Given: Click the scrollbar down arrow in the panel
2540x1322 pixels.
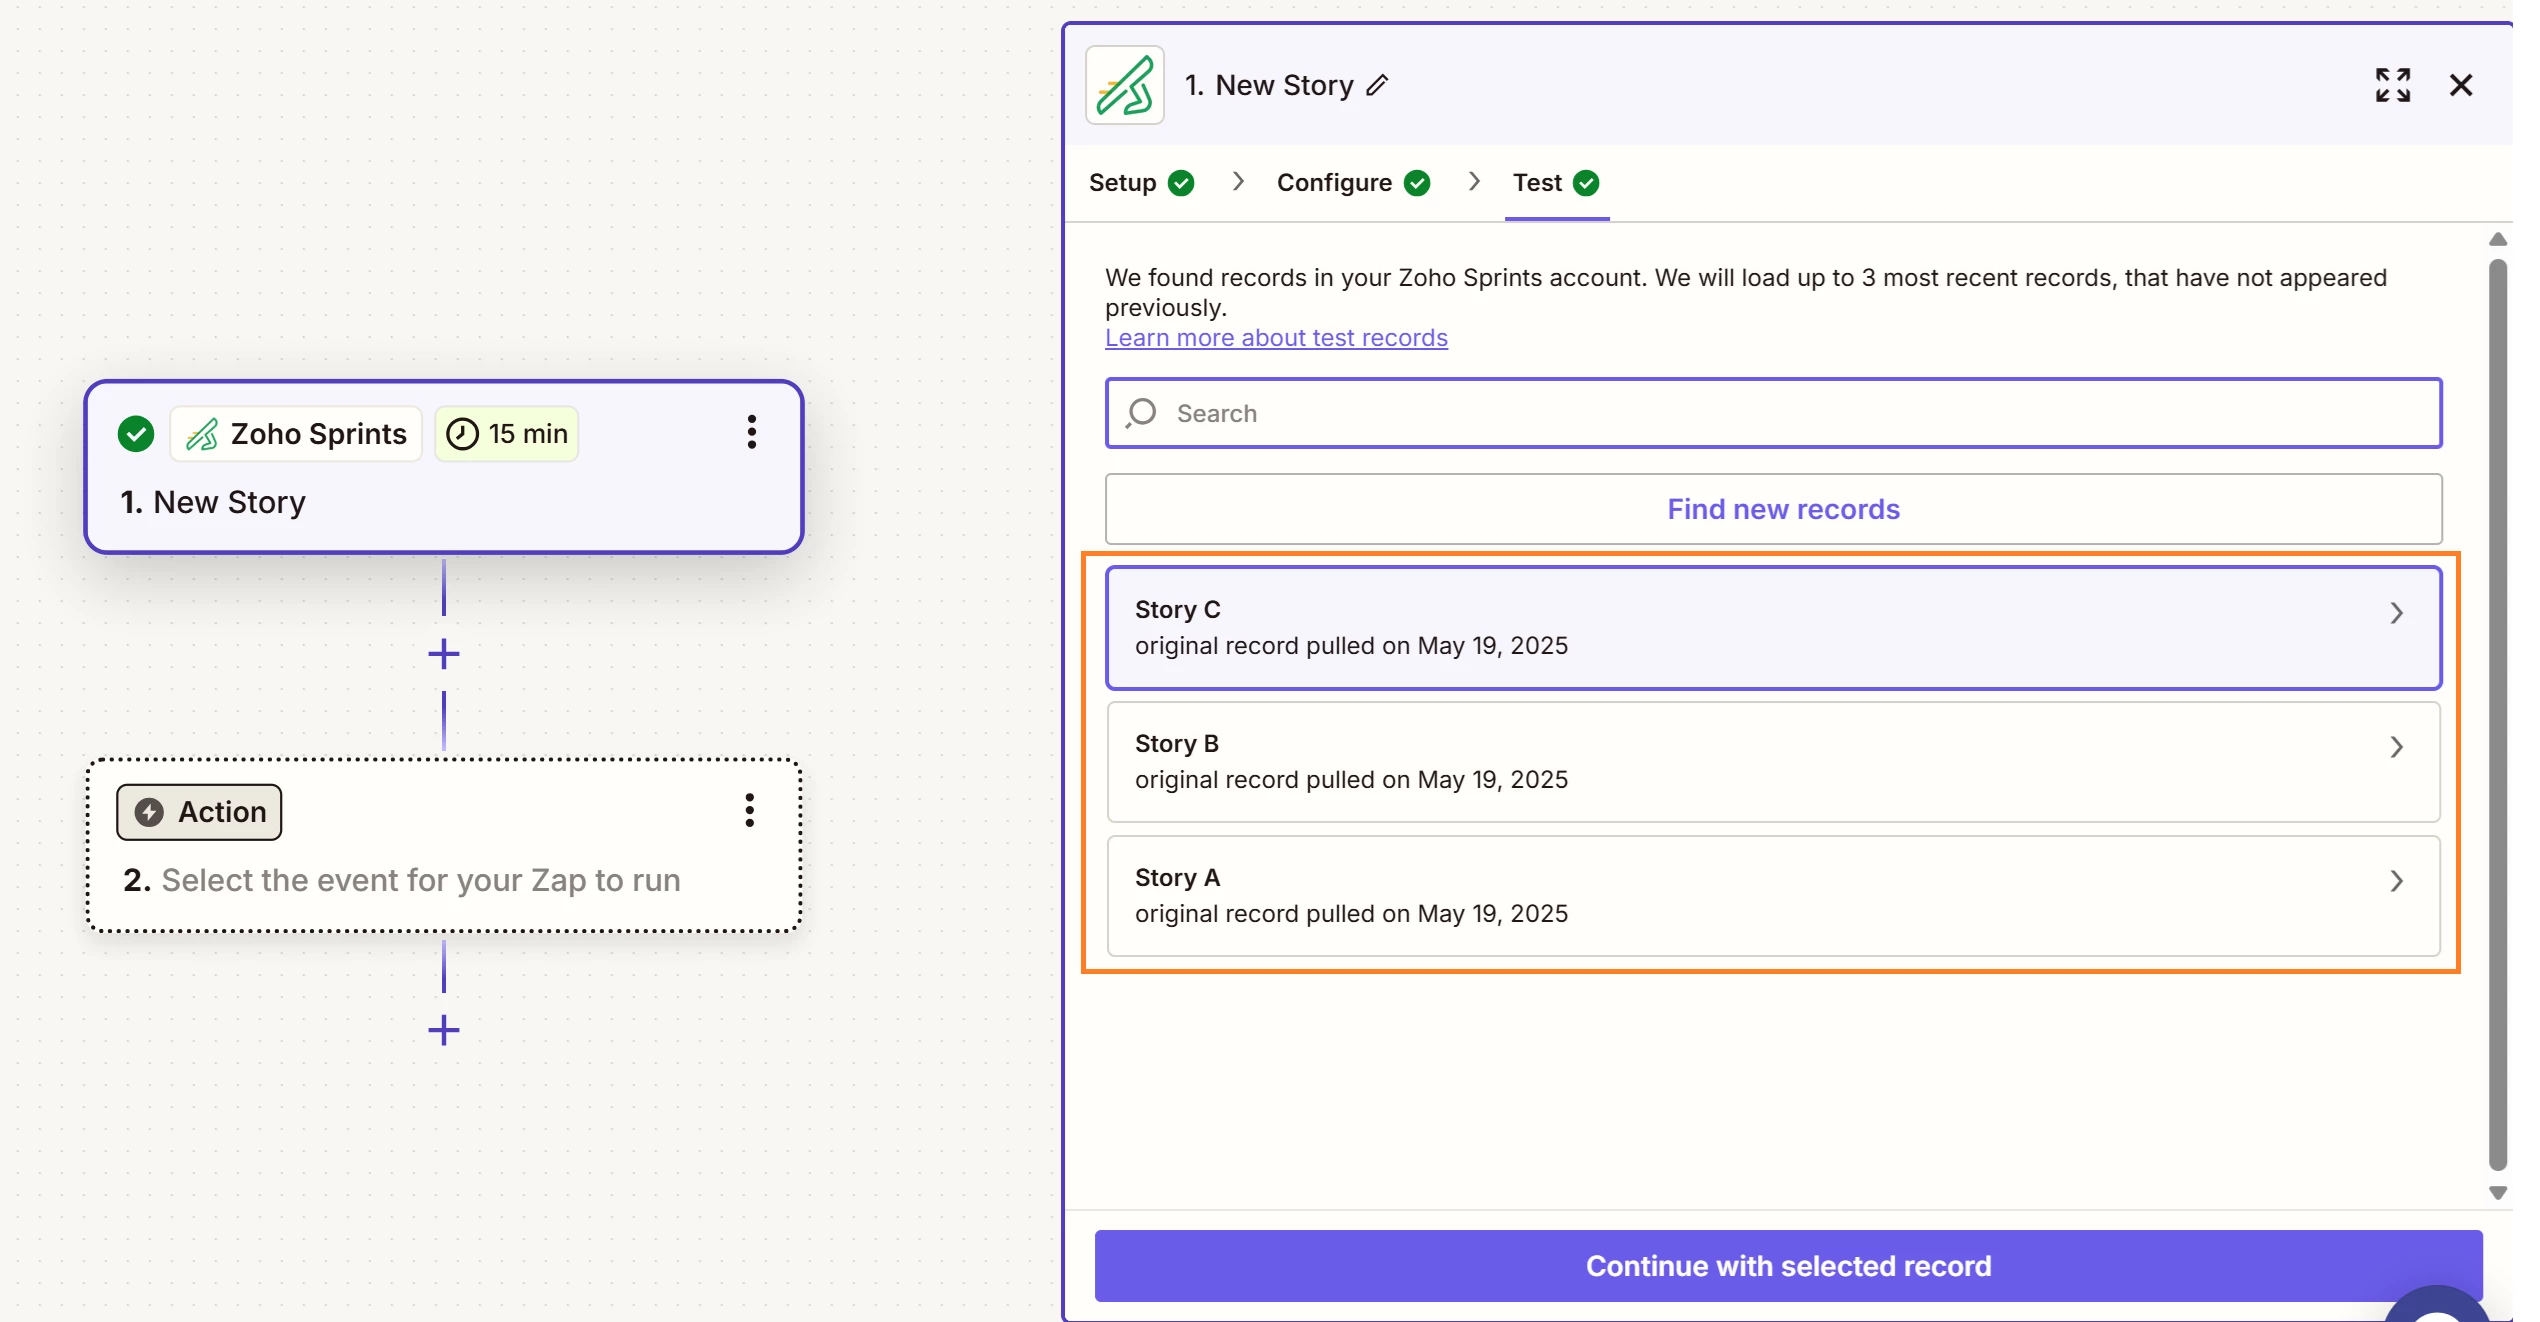Looking at the screenshot, I should 2498,1193.
